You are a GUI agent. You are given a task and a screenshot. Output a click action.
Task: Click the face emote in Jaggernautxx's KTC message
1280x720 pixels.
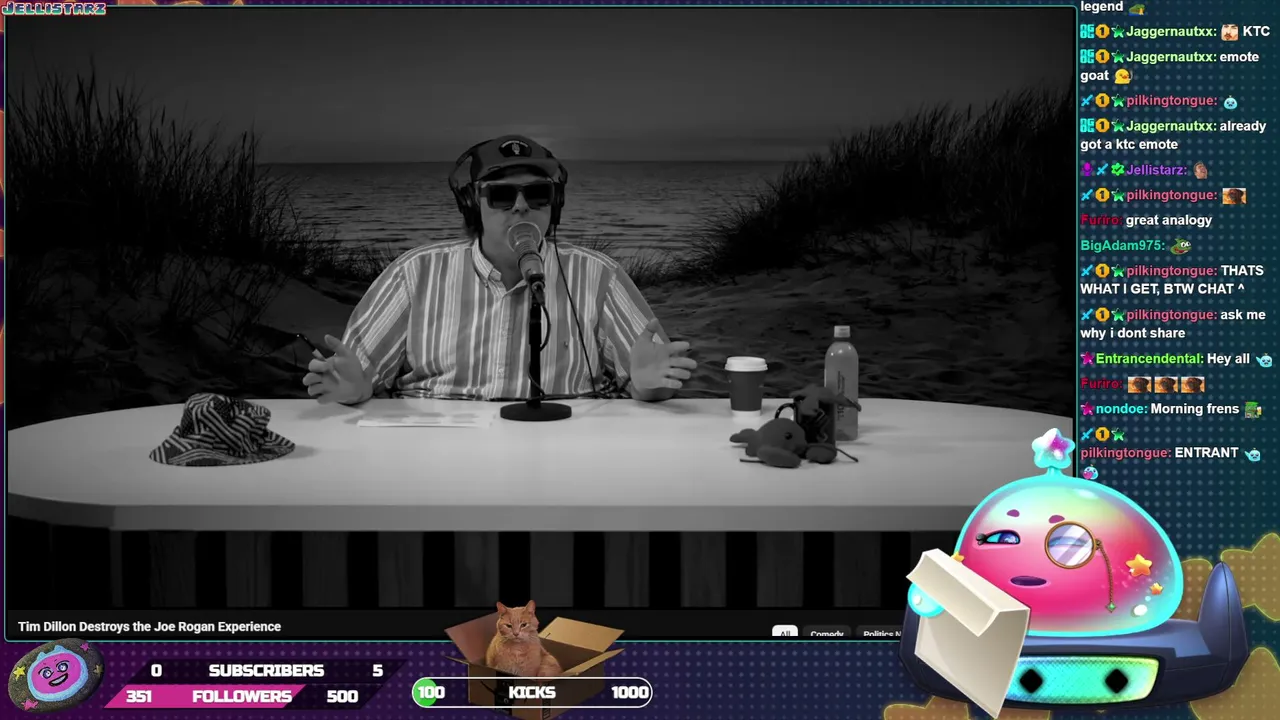pos(1229,32)
